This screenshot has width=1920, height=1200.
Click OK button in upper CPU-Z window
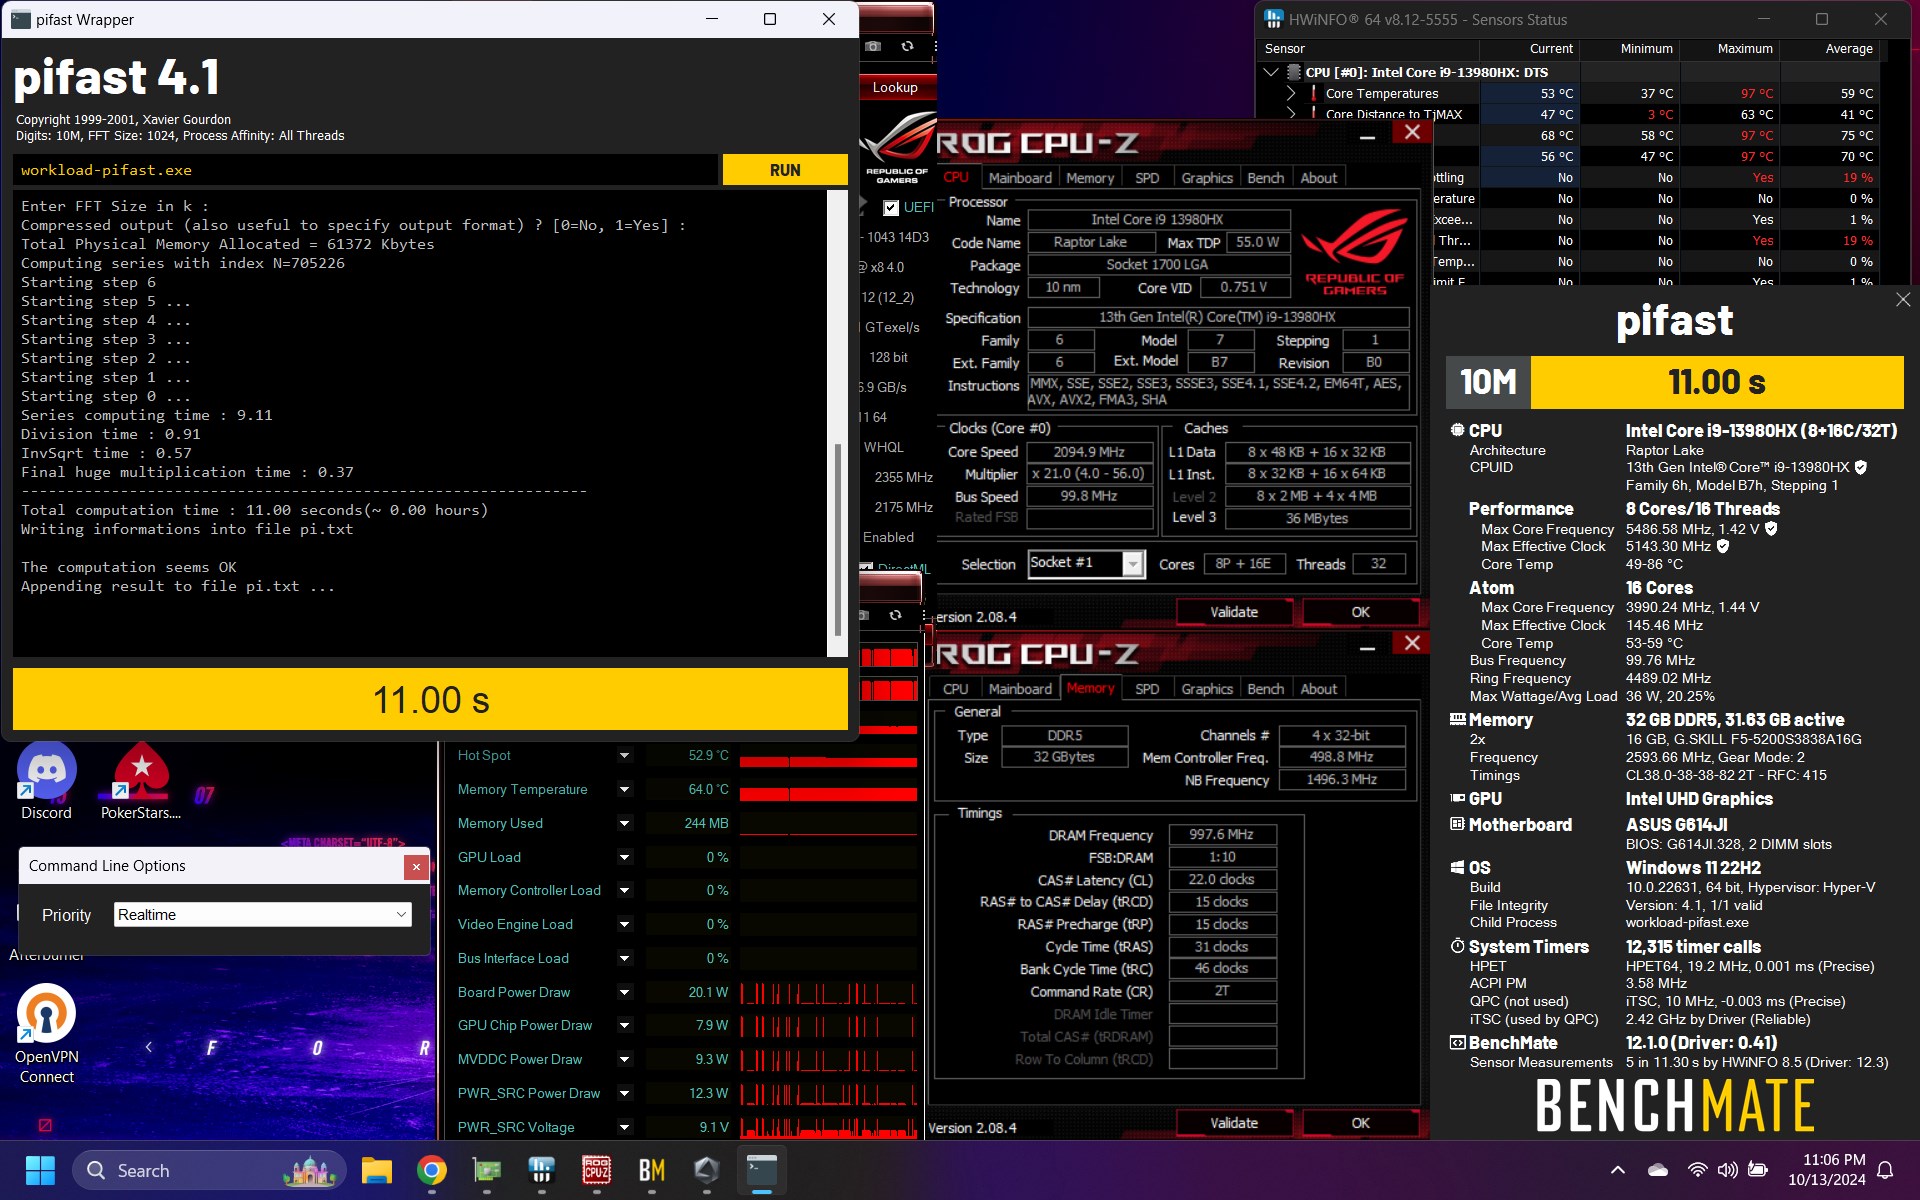[x=1360, y=612]
